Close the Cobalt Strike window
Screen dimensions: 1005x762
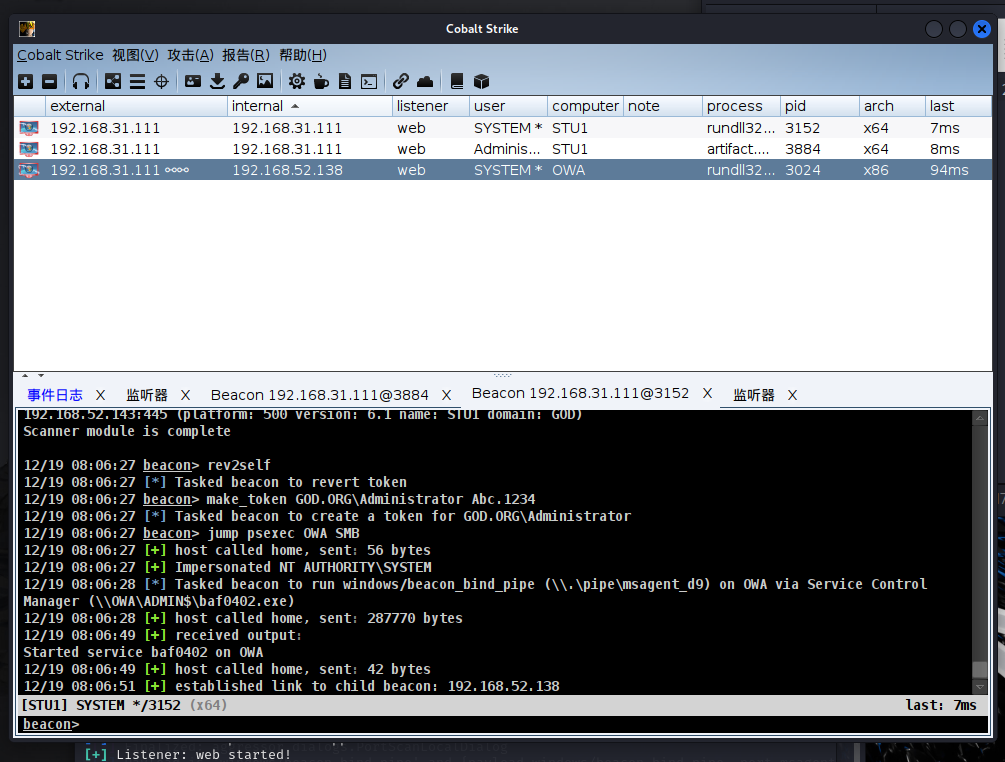click(981, 29)
